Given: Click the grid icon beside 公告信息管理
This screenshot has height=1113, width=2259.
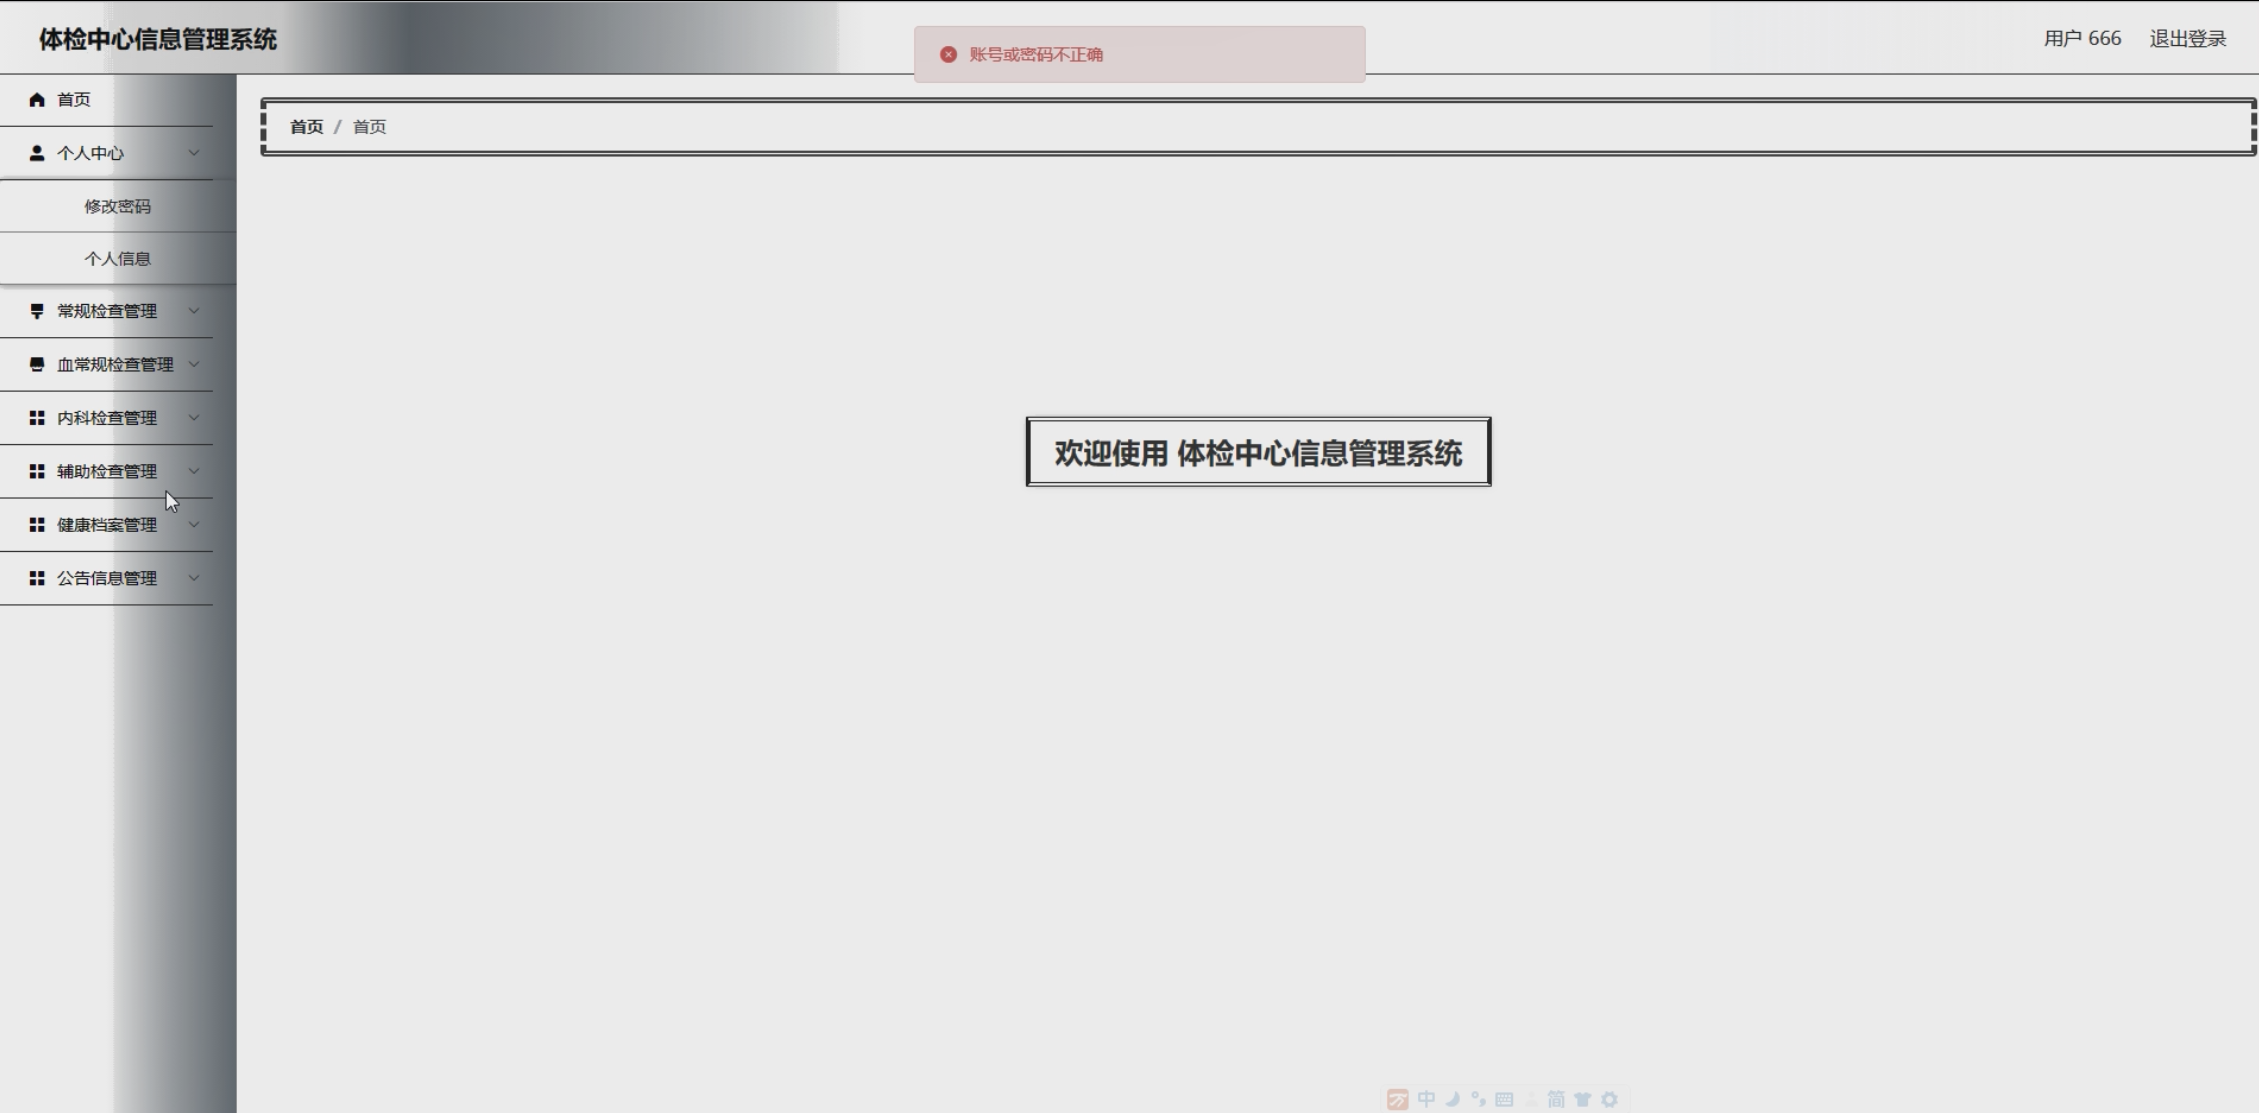Looking at the screenshot, I should [x=37, y=578].
